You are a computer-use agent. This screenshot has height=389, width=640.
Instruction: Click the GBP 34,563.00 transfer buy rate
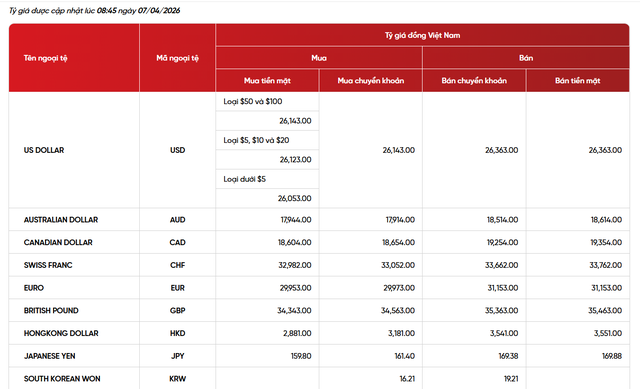(x=398, y=311)
